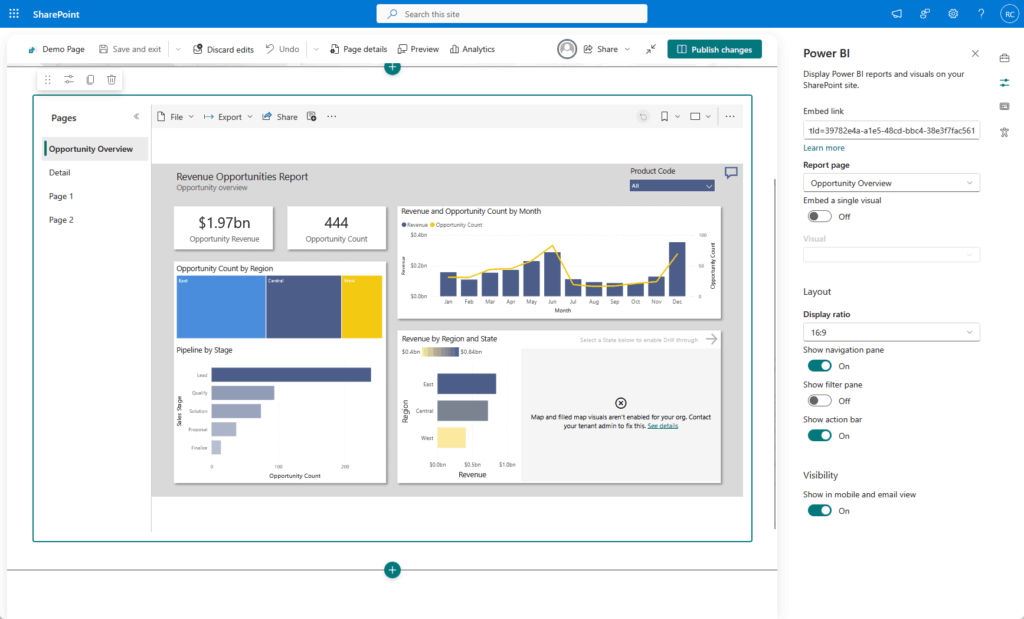Image resolution: width=1024 pixels, height=619 pixels.
Task: Click the Publish changes button
Action: pyautogui.click(x=714, y=49)
